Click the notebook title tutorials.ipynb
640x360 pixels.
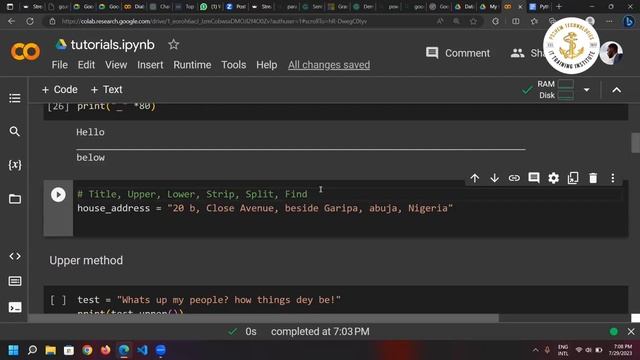pyautogui.click(x=113, y=44)
